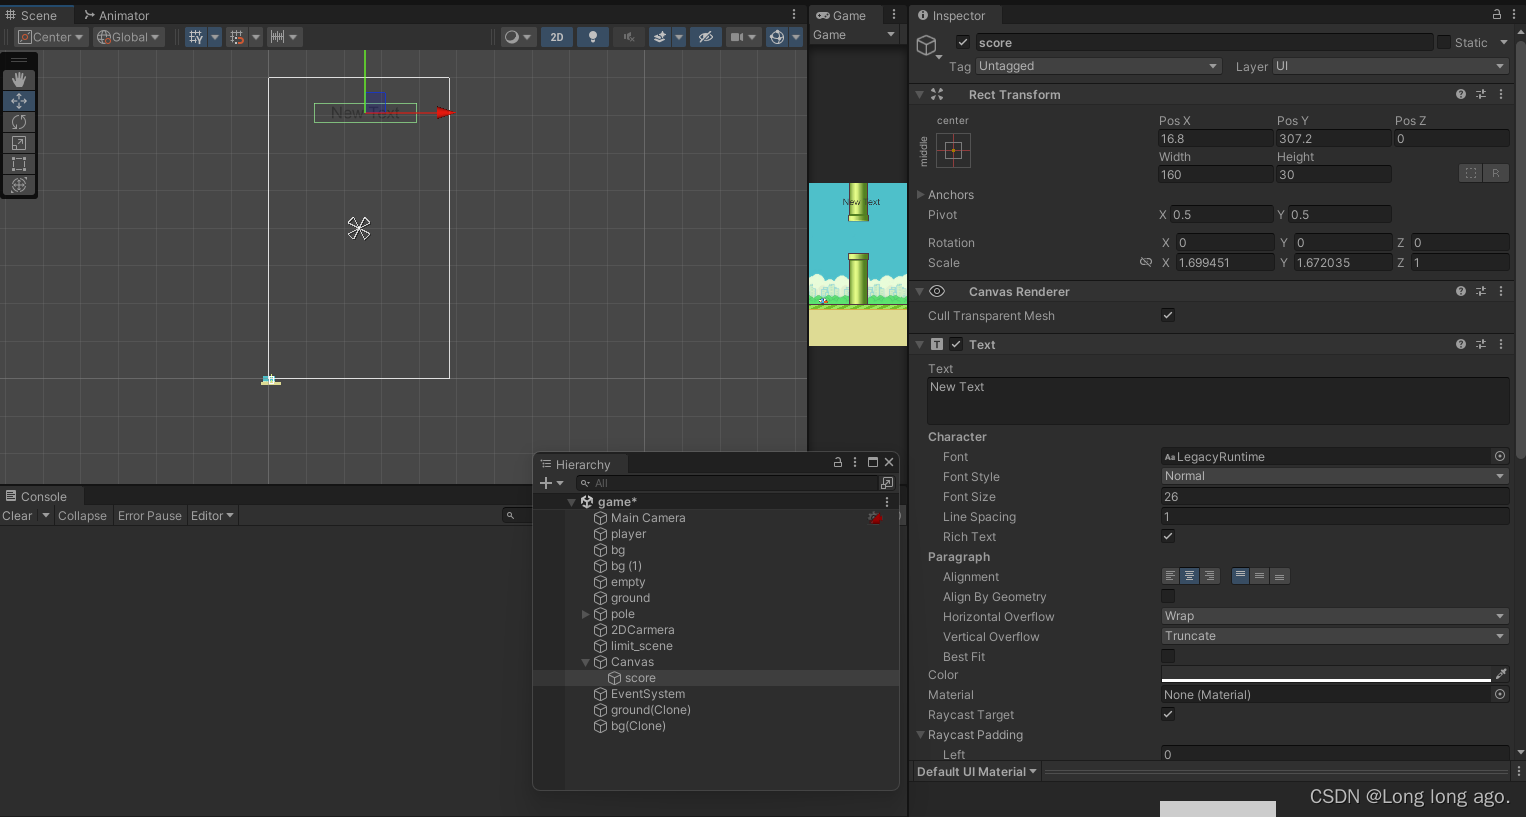Open Layer dropdown showing UI

(x=1390, y=66)
